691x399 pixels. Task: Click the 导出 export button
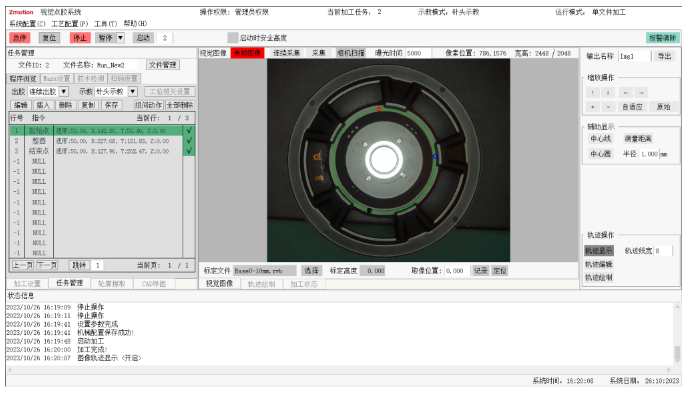tap(664, 56)
